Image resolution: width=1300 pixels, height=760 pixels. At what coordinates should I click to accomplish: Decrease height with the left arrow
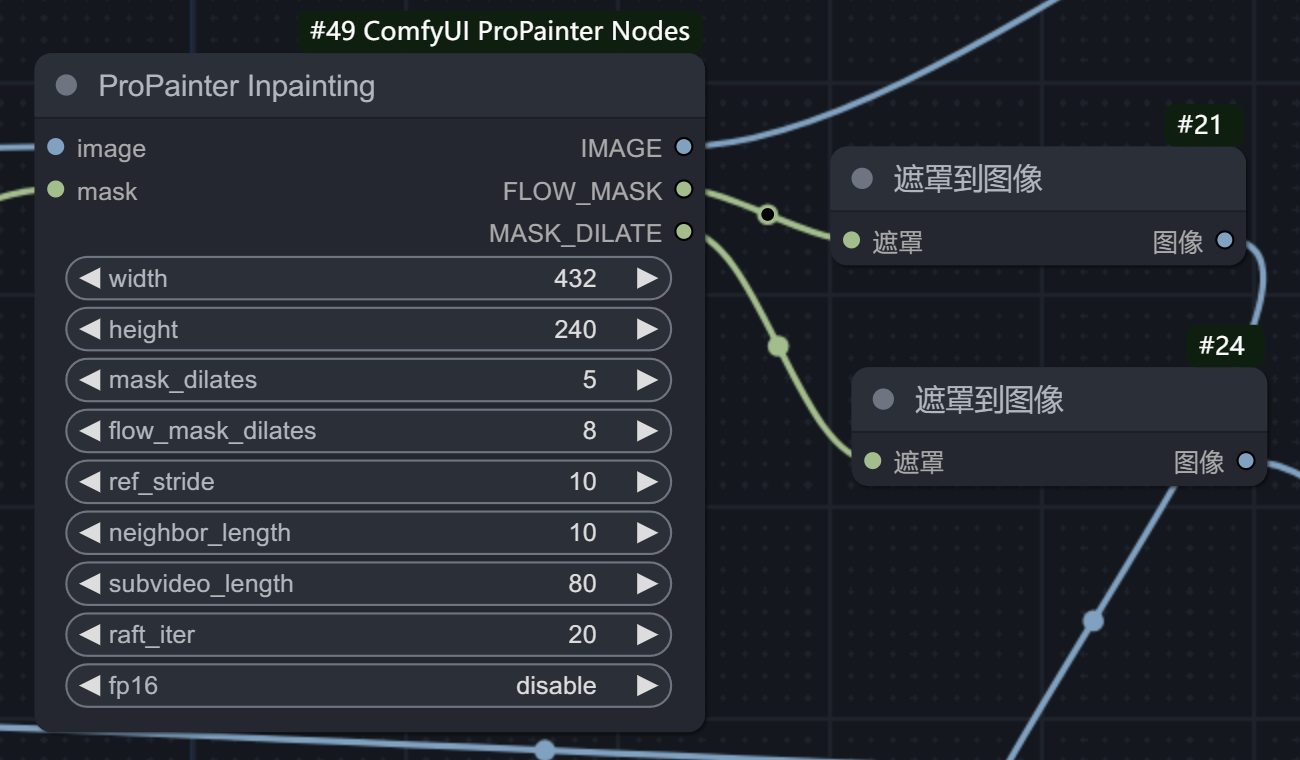point(90,329)
